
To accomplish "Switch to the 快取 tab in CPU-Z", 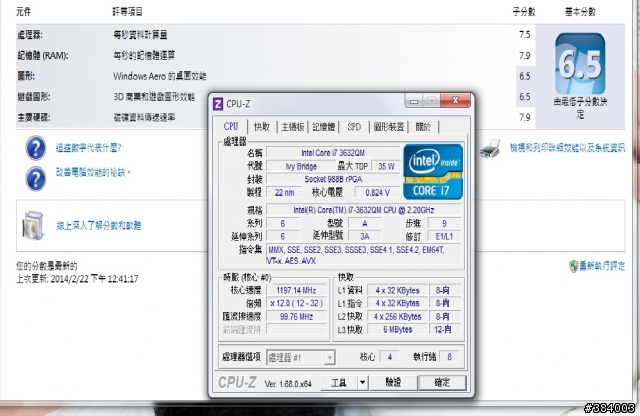I will coord(262,127).
